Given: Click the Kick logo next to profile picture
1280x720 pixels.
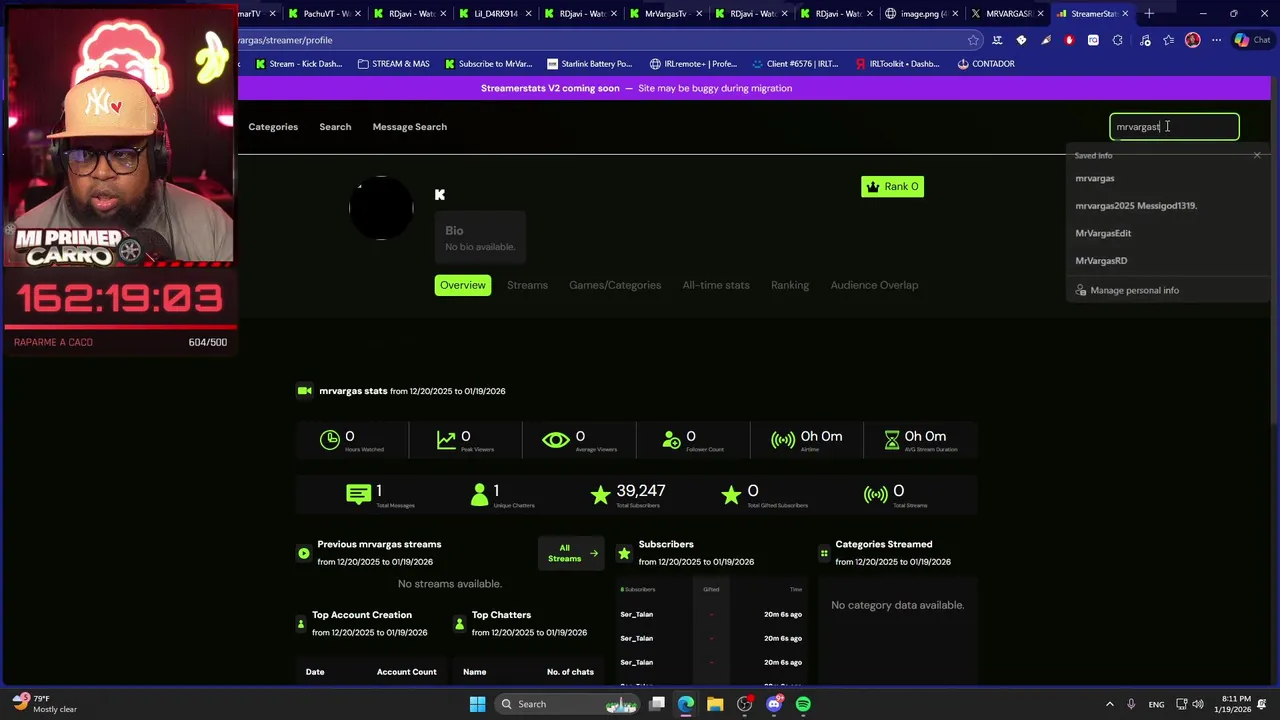Looking at the screenshot, I should (x=440, y=195).
